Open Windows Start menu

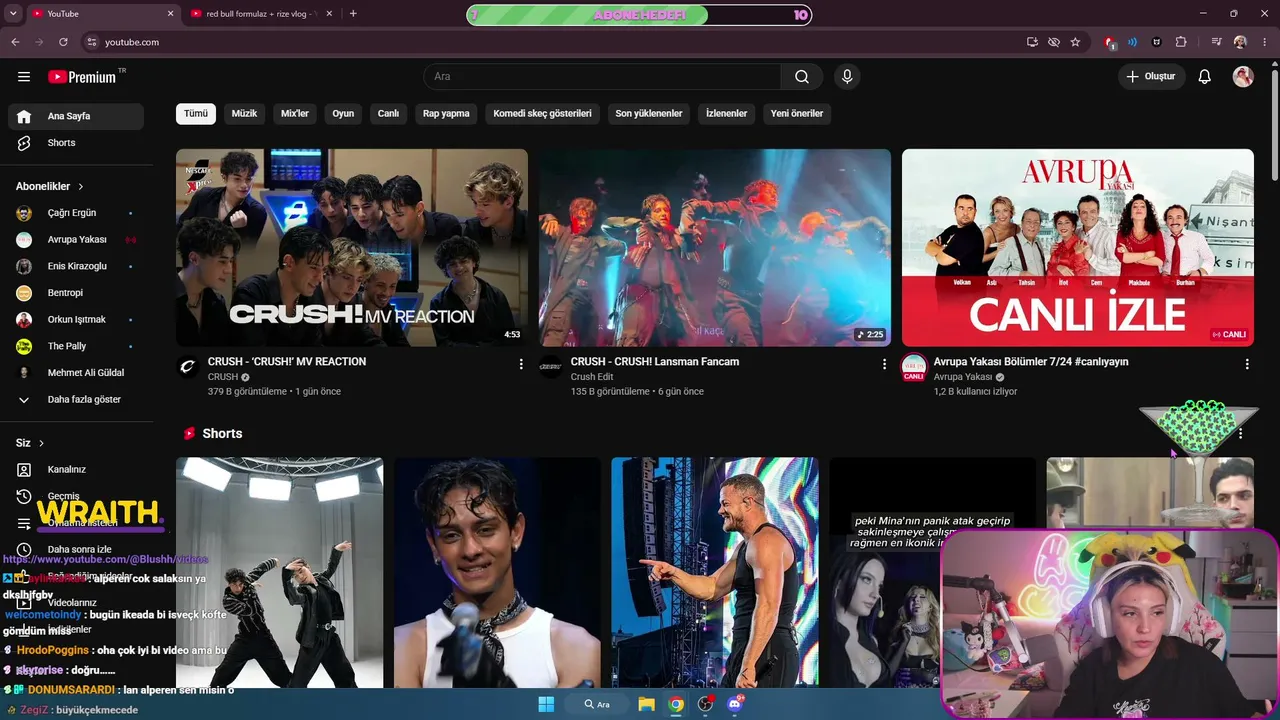pyautogui.click(x=546, y=704)
